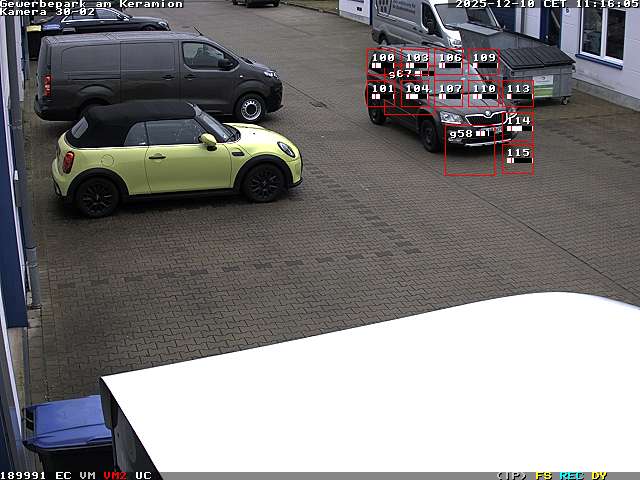Image resolution: width=640 pixels, height=480 pixels.
Task: Click the Kamera 30-02 camera name overlay
Action: point(47,12)
